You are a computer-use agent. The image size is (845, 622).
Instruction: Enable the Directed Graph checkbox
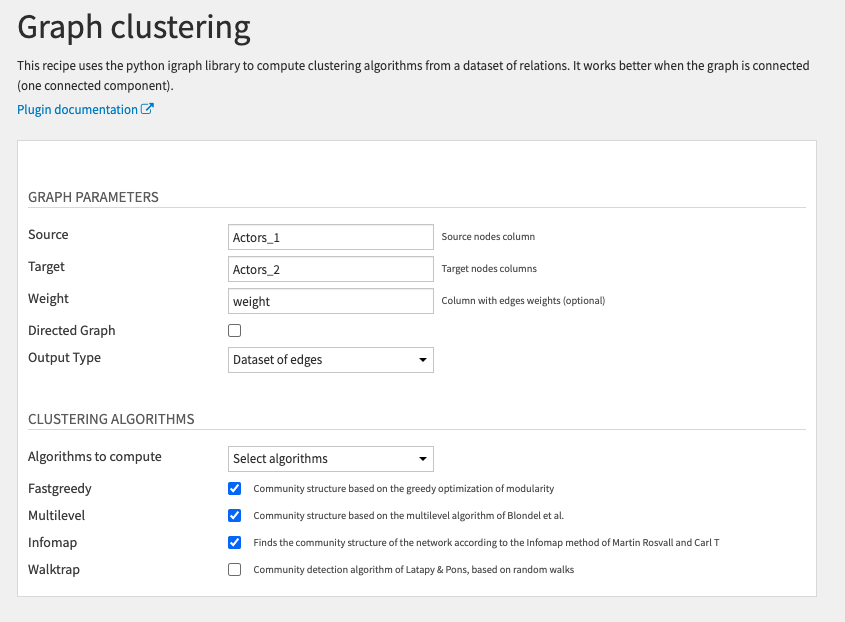coord(235,331)
